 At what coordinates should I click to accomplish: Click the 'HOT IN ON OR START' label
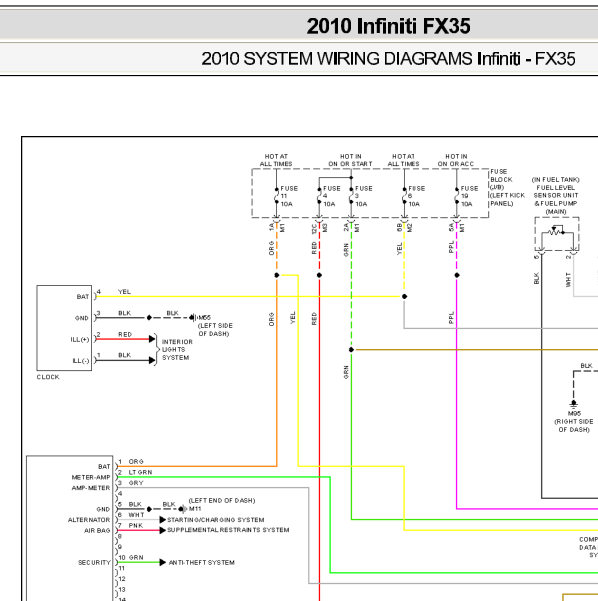tap(350, 160)
